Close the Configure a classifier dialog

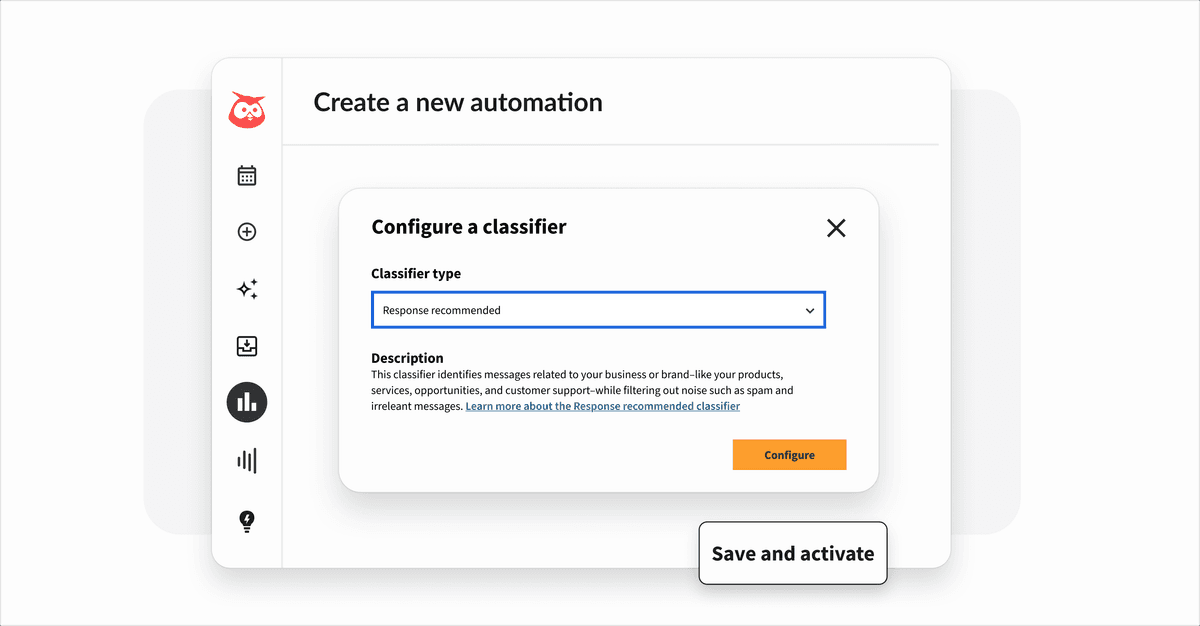pos(836,228)
